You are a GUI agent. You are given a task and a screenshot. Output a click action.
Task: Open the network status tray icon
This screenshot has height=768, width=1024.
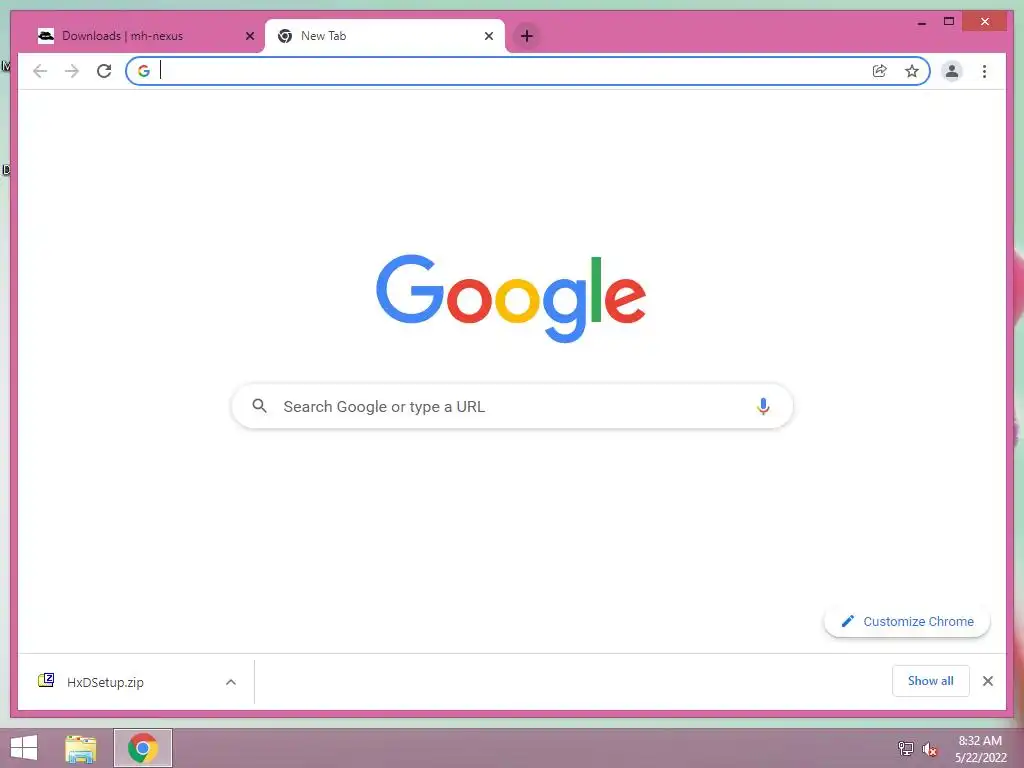pyautogui.click(x=905, y=748)
